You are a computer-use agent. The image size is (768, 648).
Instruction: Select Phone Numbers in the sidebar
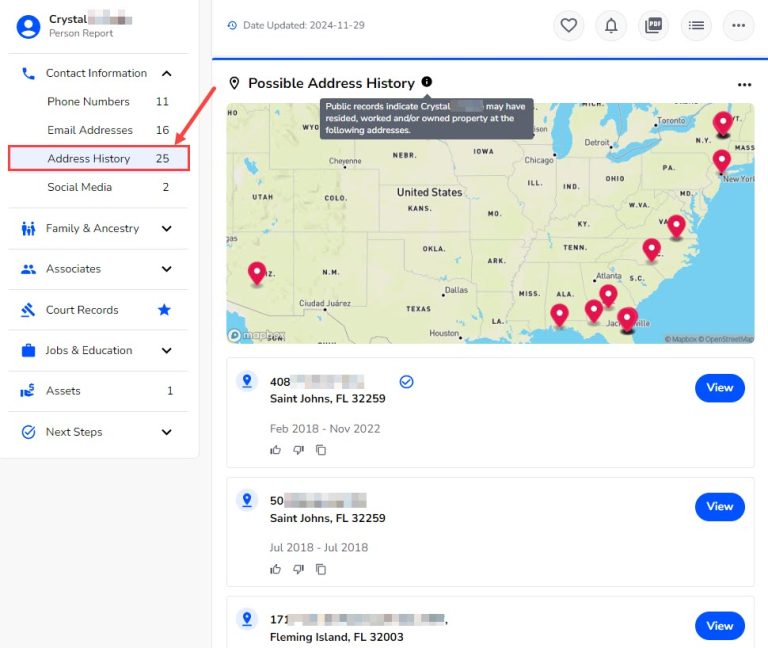click(88, 102)
